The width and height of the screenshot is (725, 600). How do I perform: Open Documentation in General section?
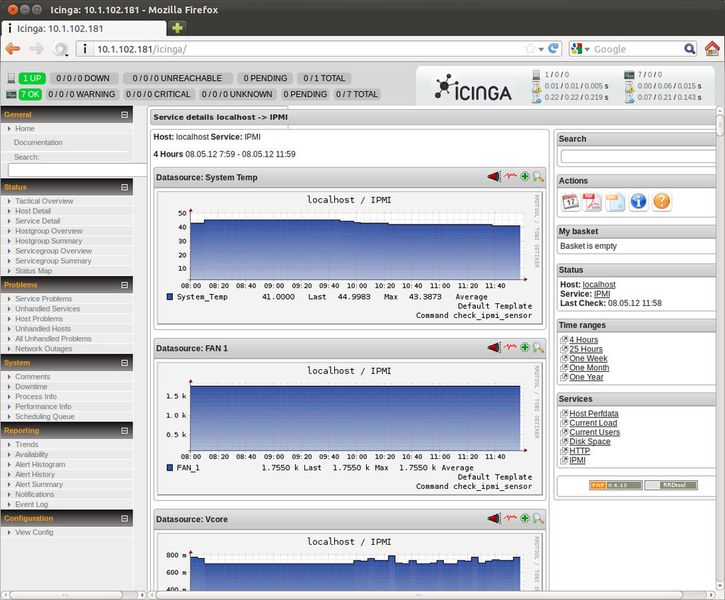coord(38,142)
